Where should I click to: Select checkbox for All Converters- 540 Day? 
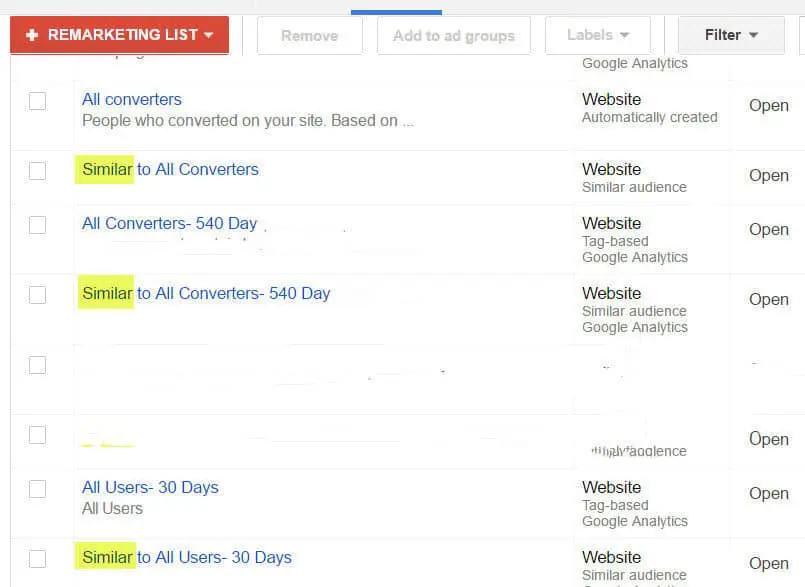click(x=37, y=224)
